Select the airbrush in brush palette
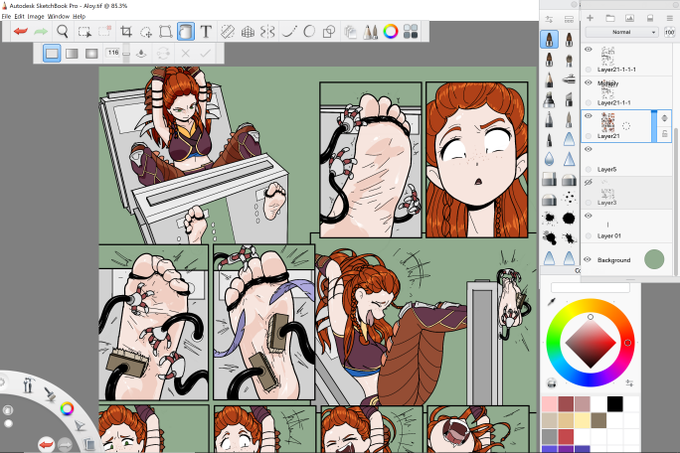Screen dimensions: 680x453 [569, 79]
